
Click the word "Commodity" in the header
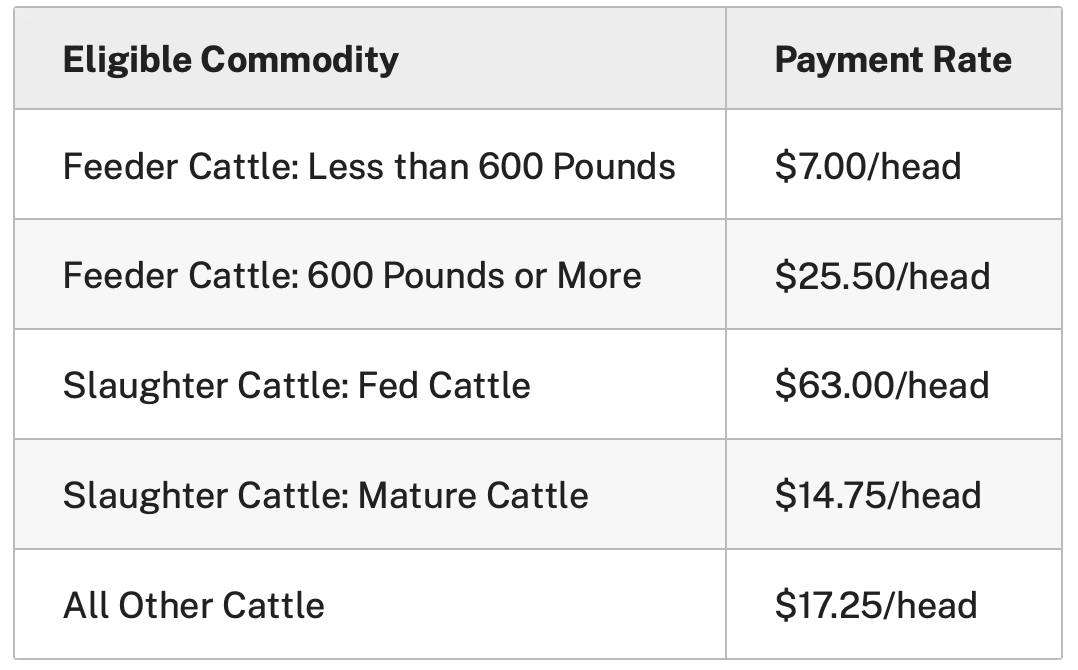tap(299, 60)
